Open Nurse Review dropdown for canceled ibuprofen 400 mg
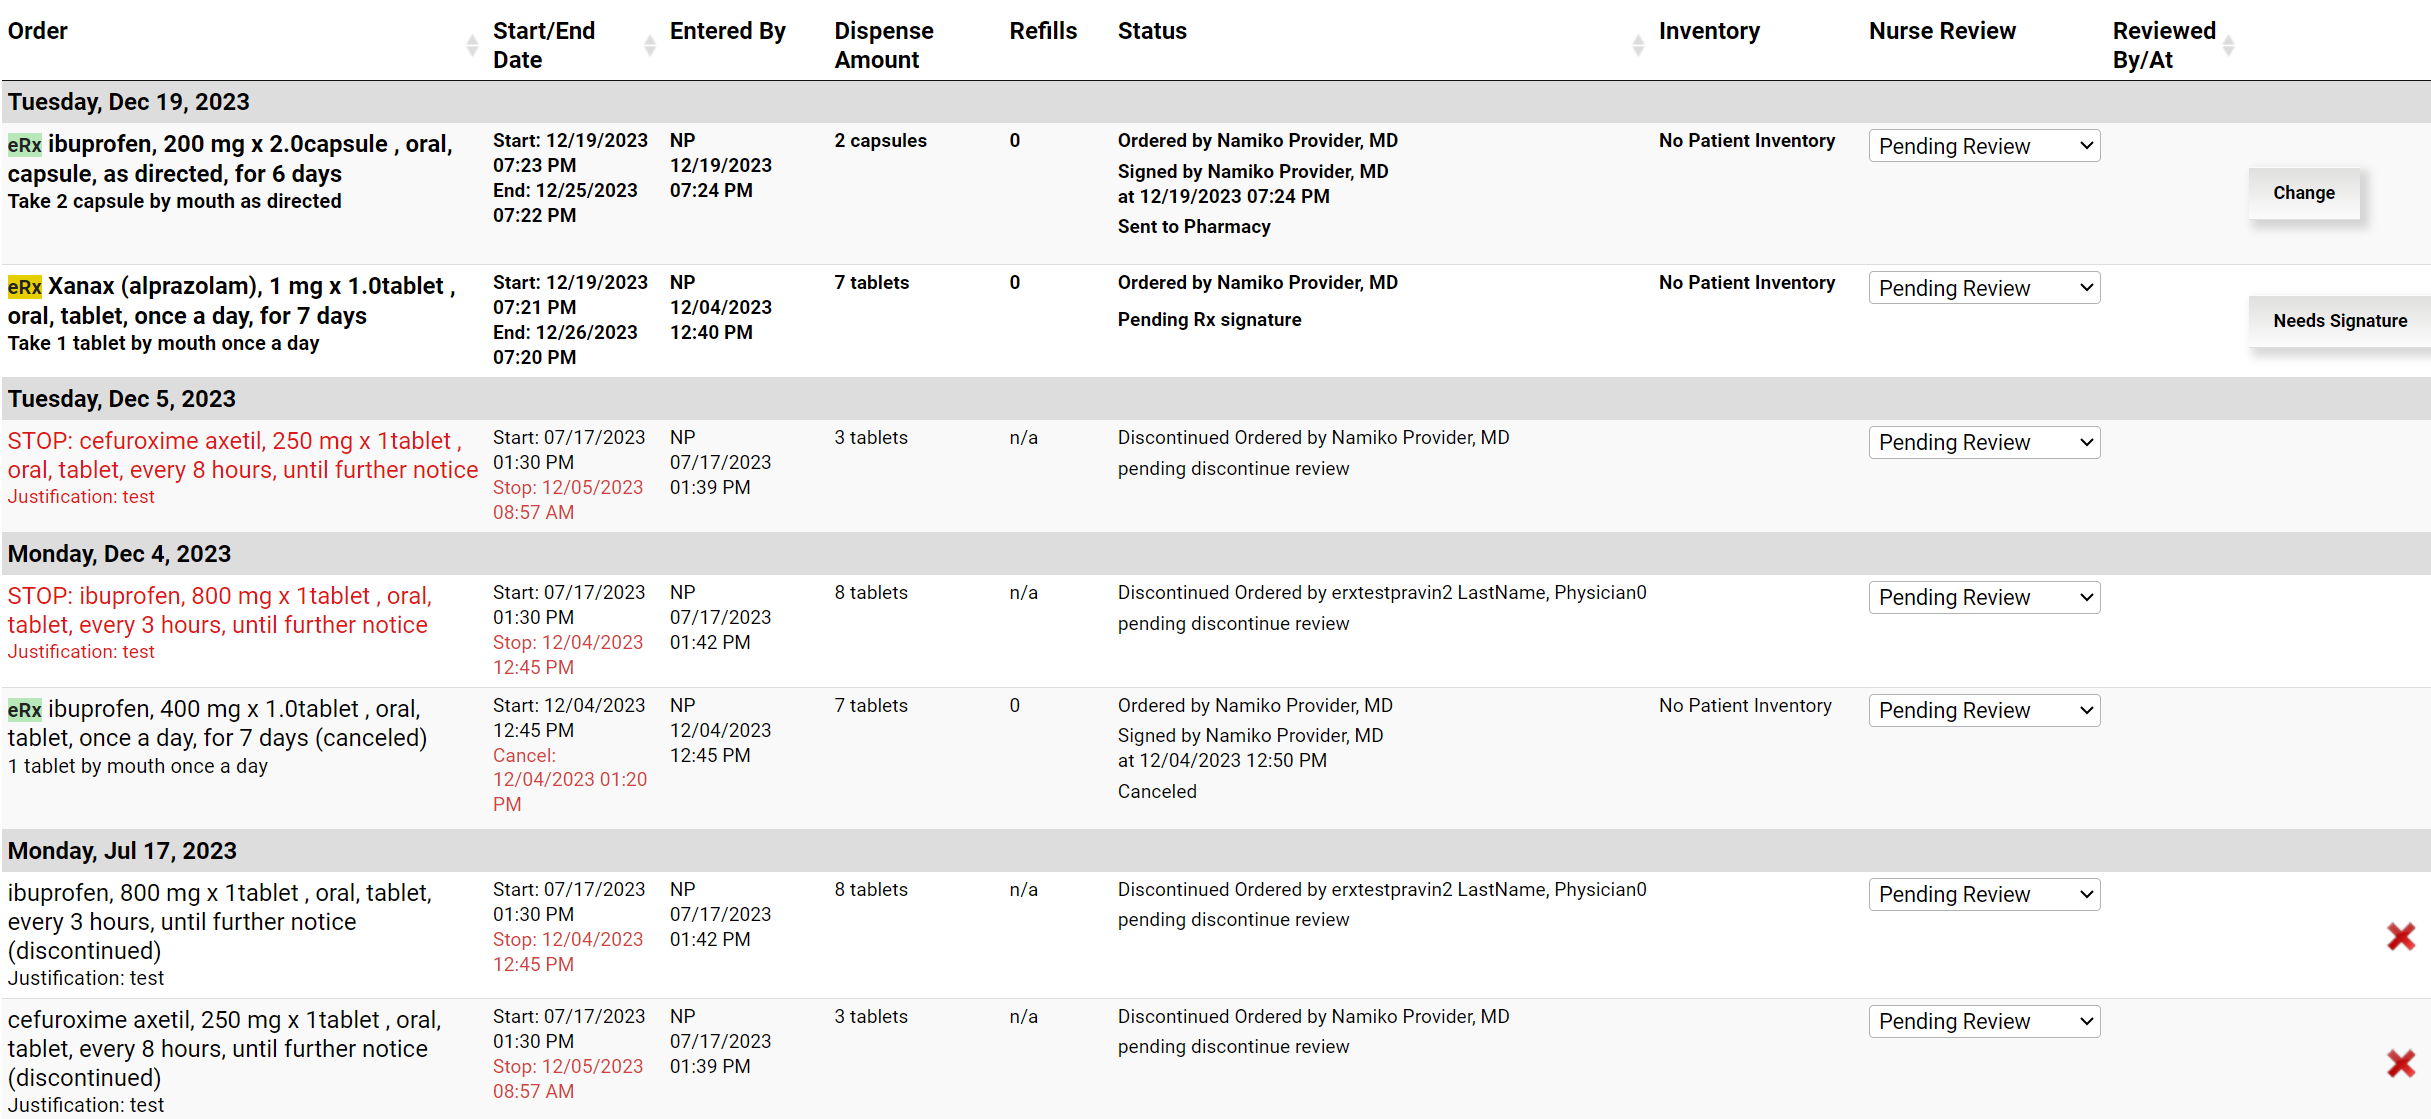Screen dimensions: 2431x1119 (1984, 710)
